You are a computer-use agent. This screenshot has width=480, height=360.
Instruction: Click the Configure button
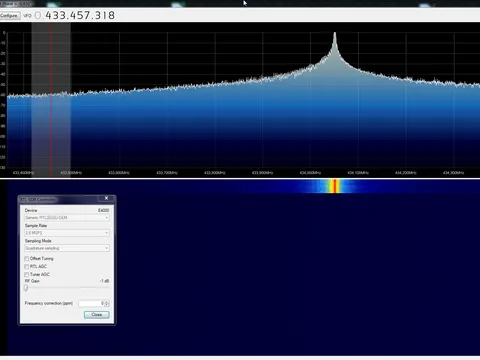pos(9,16)
